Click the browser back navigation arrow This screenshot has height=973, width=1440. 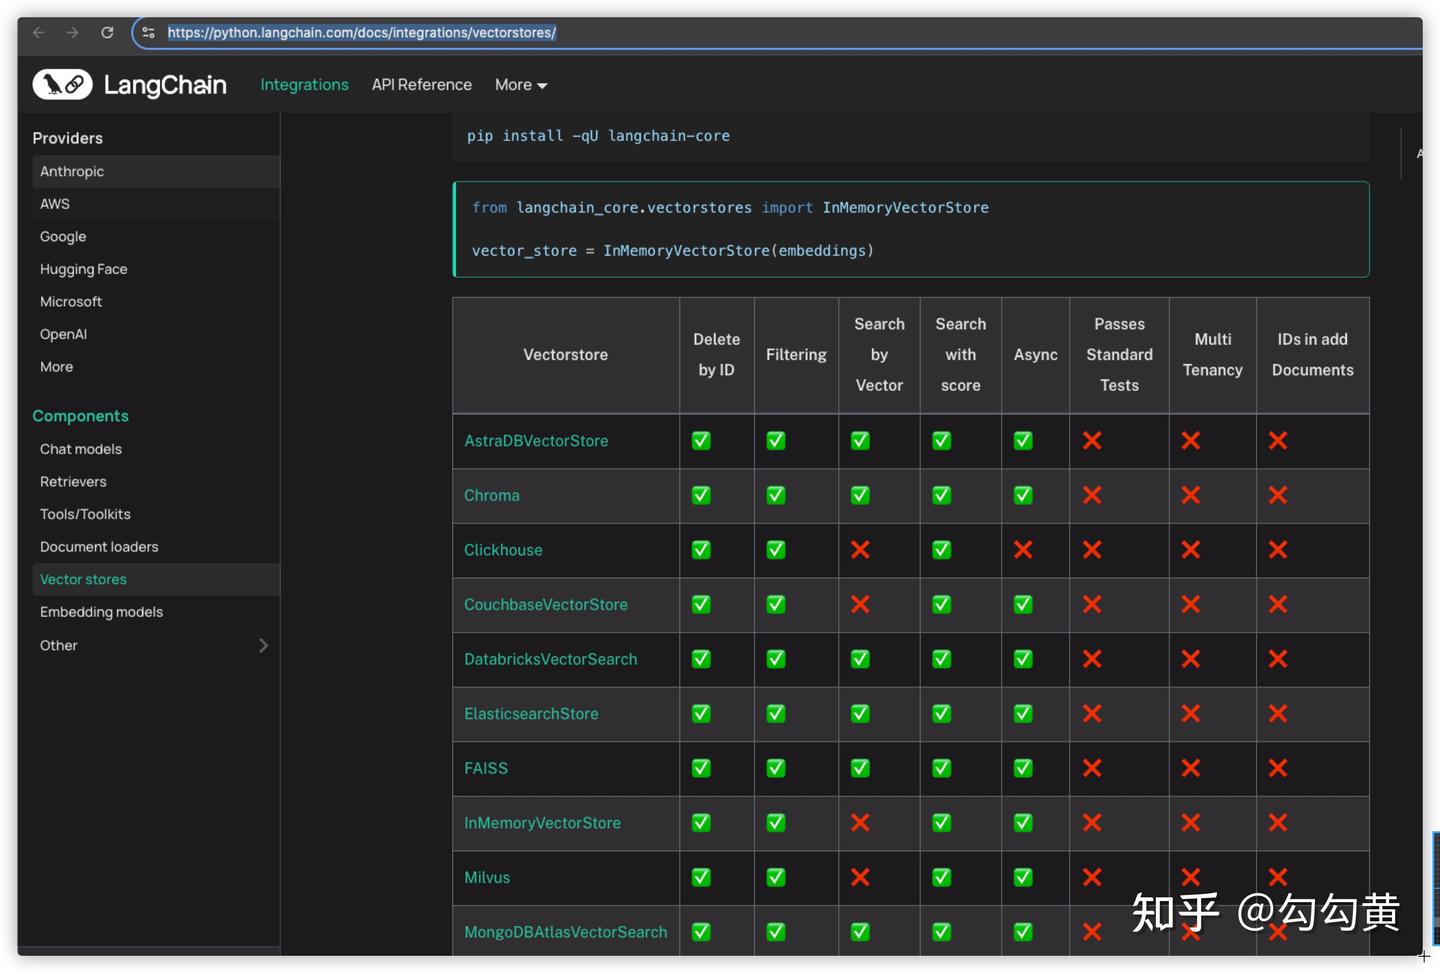(x=38, y=32)
